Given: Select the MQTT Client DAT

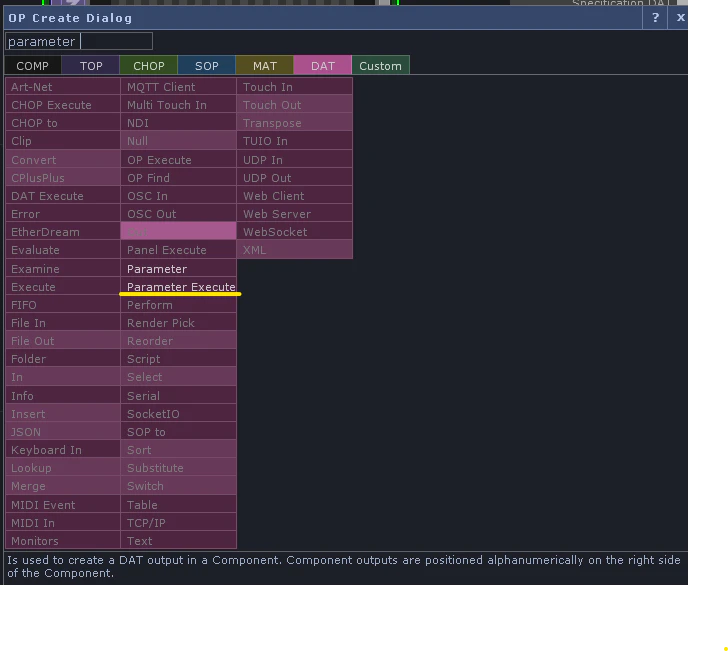Looking at the screenshot, I should tap(178, 87).
